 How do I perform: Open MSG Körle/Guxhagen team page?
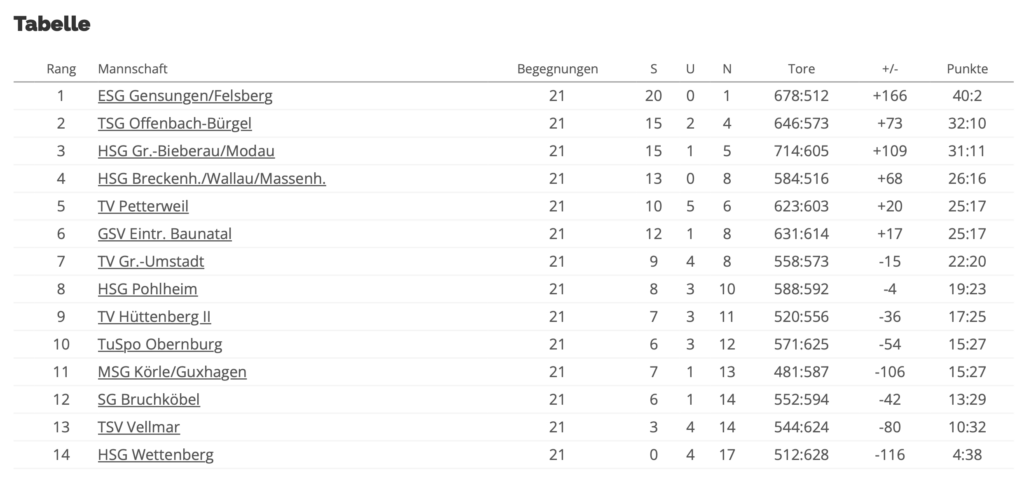click(172, 372)
